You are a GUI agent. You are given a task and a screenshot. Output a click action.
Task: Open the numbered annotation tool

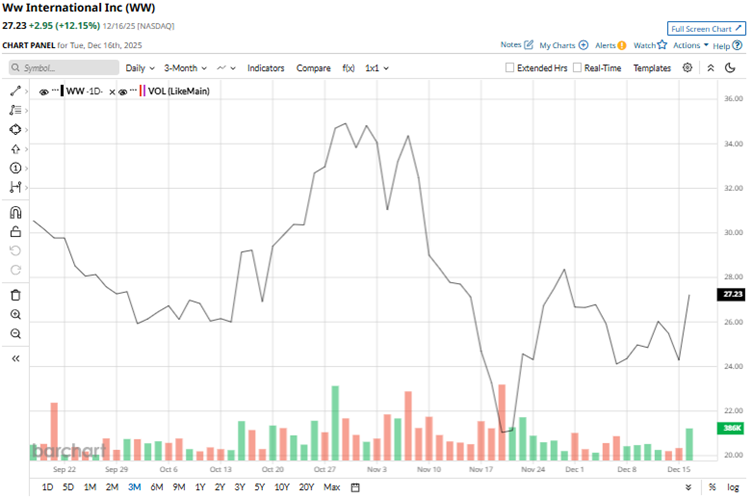[15, 168]
